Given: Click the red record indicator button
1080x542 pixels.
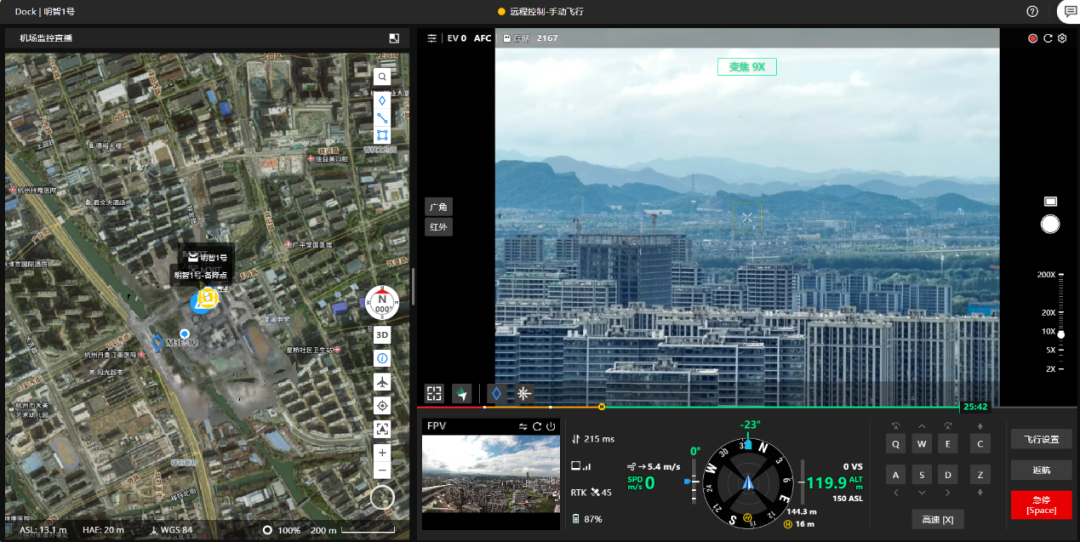Looking at the screenshot, I should click(x=1032, y=39).
